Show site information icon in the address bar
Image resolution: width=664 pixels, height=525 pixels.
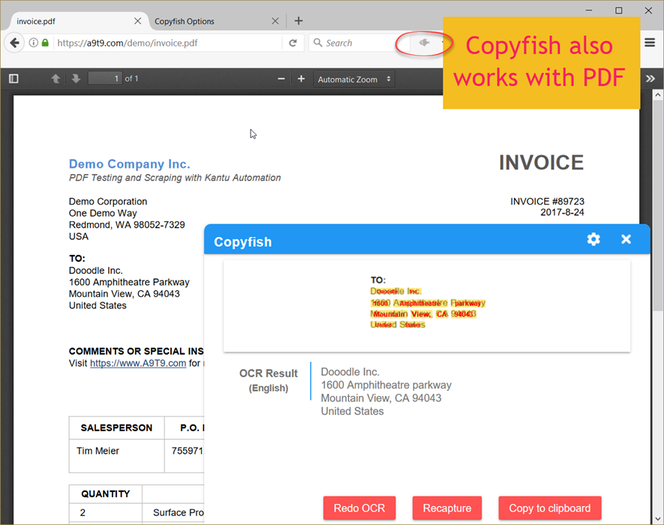click(33, 43)
